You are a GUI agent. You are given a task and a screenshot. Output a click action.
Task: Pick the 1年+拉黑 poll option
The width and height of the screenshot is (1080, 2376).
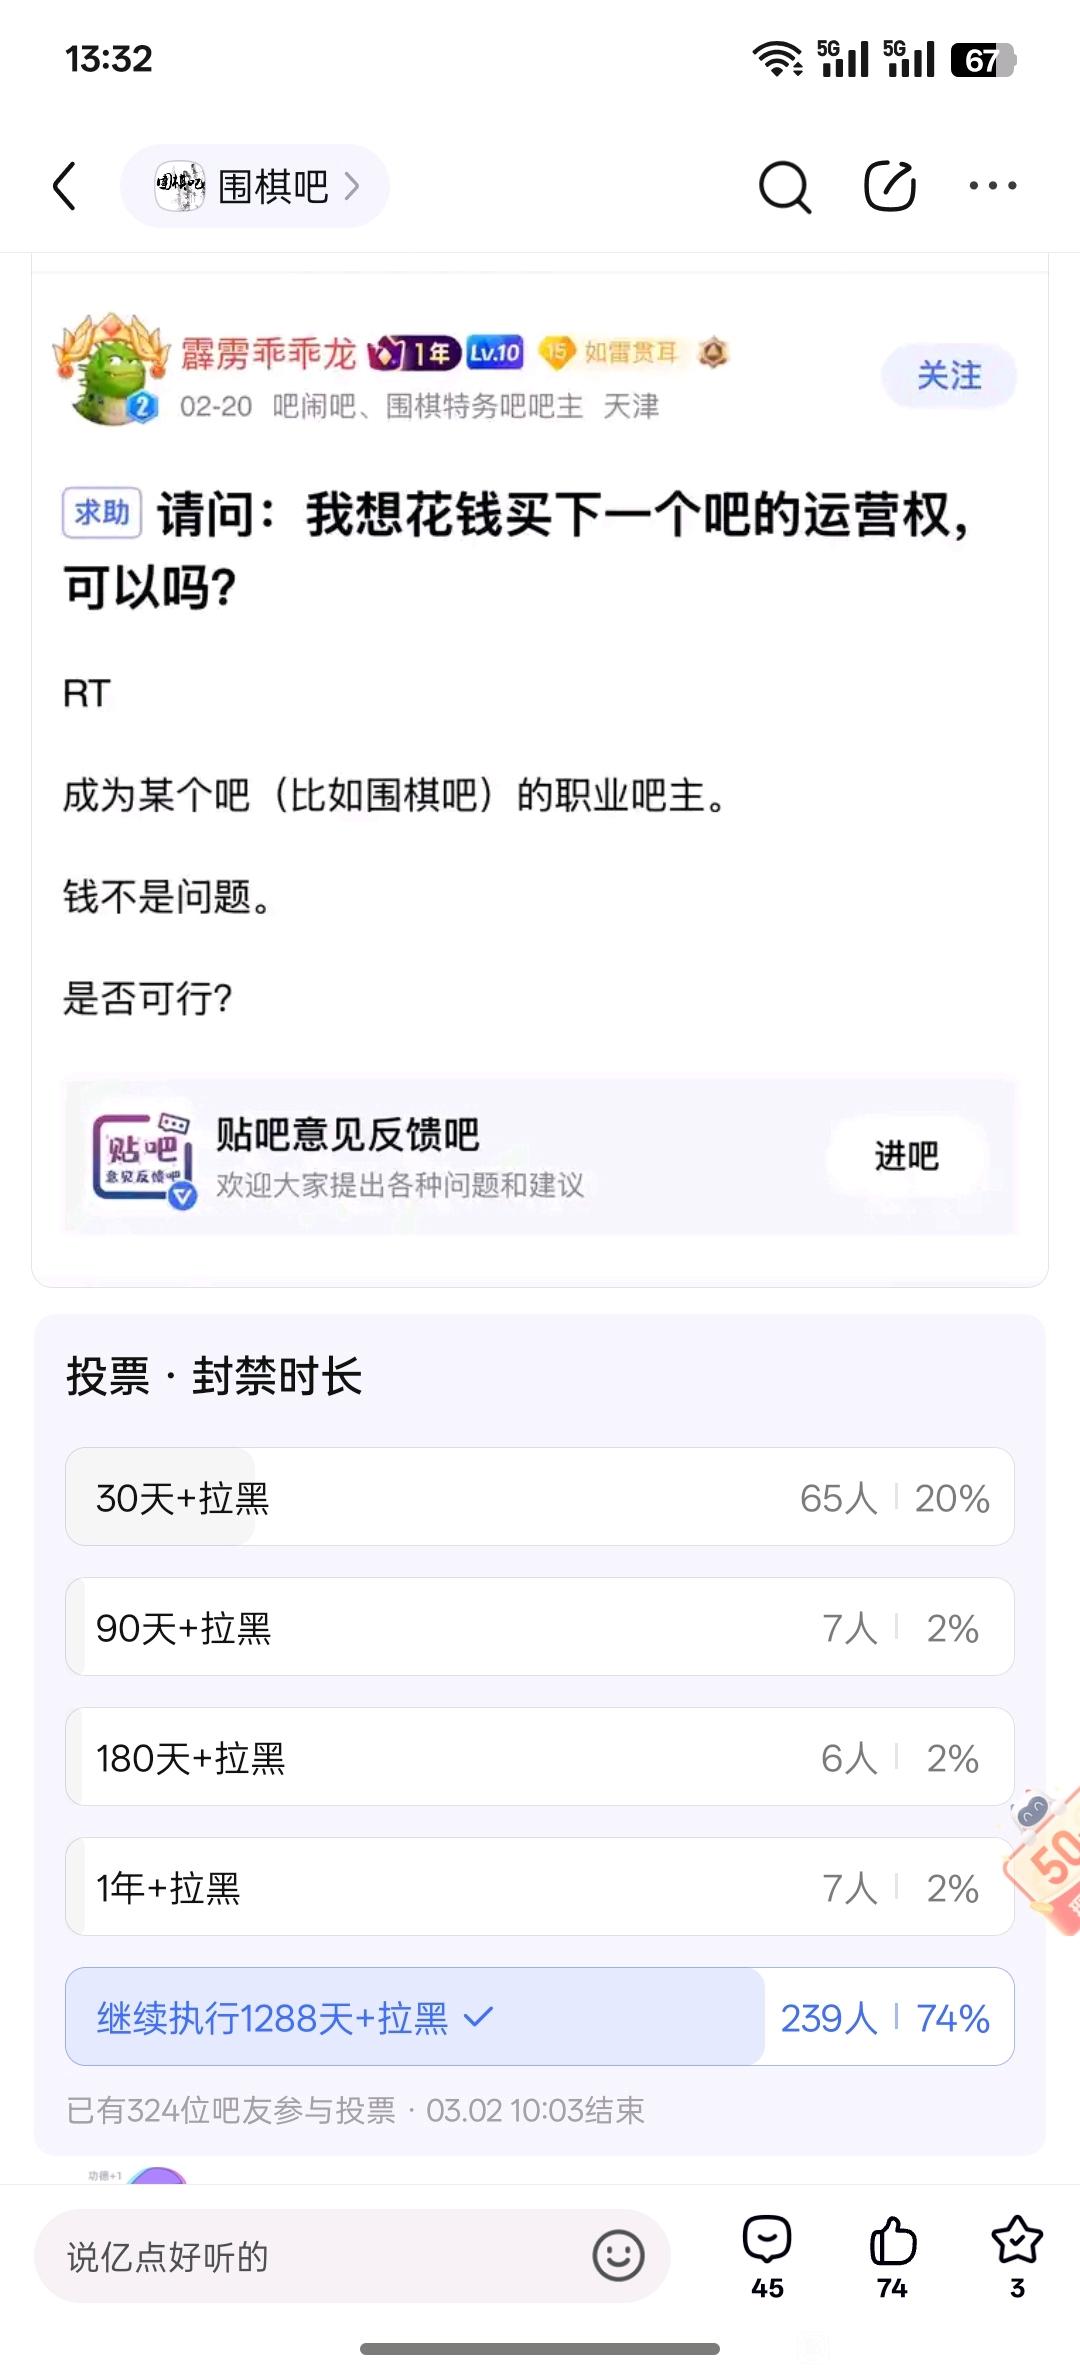(540, 1887)
